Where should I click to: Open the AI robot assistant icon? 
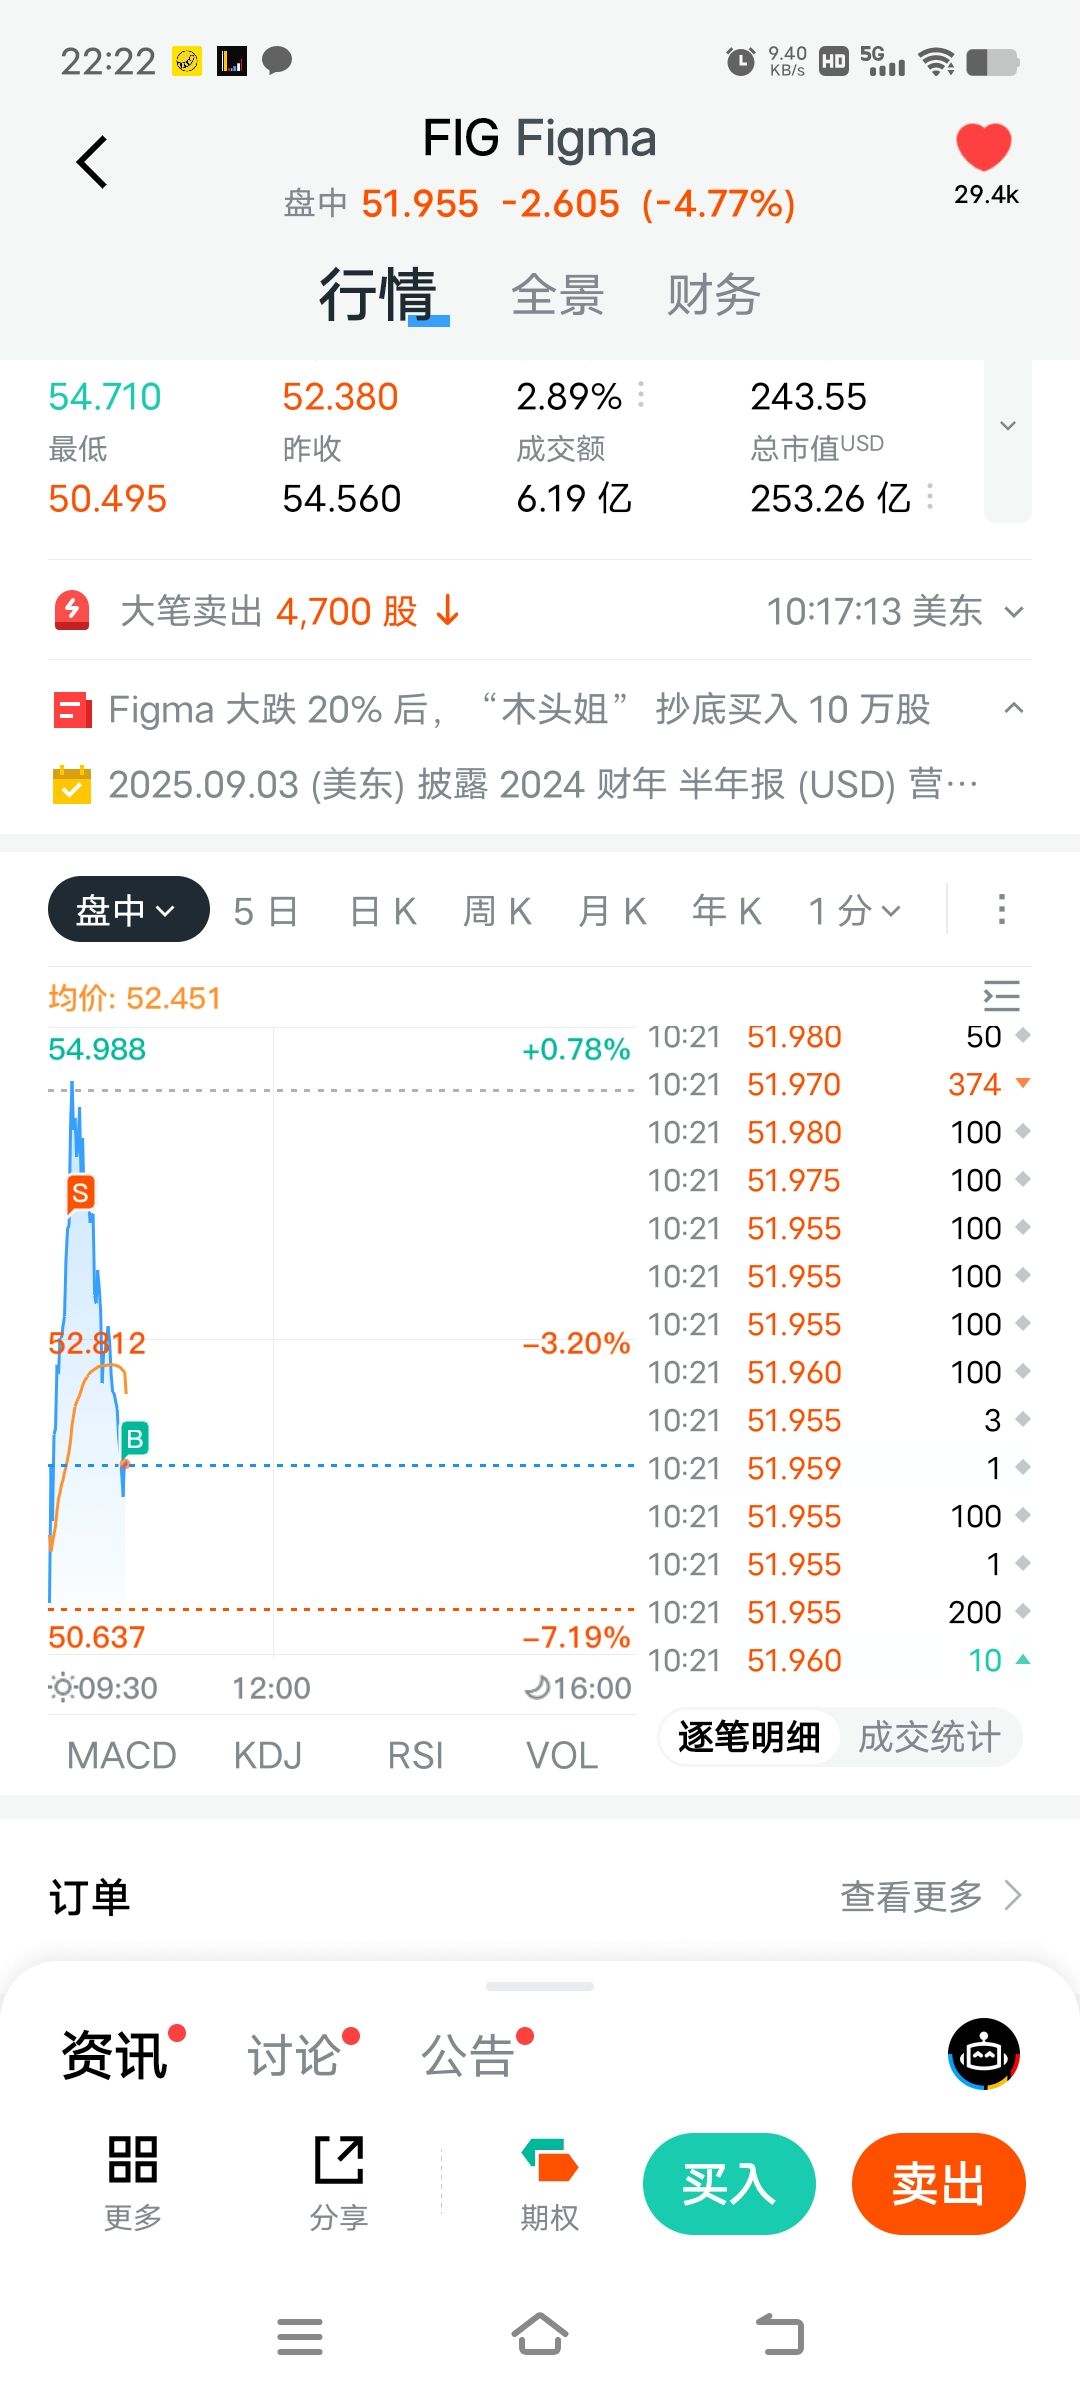click(984, 2054)
